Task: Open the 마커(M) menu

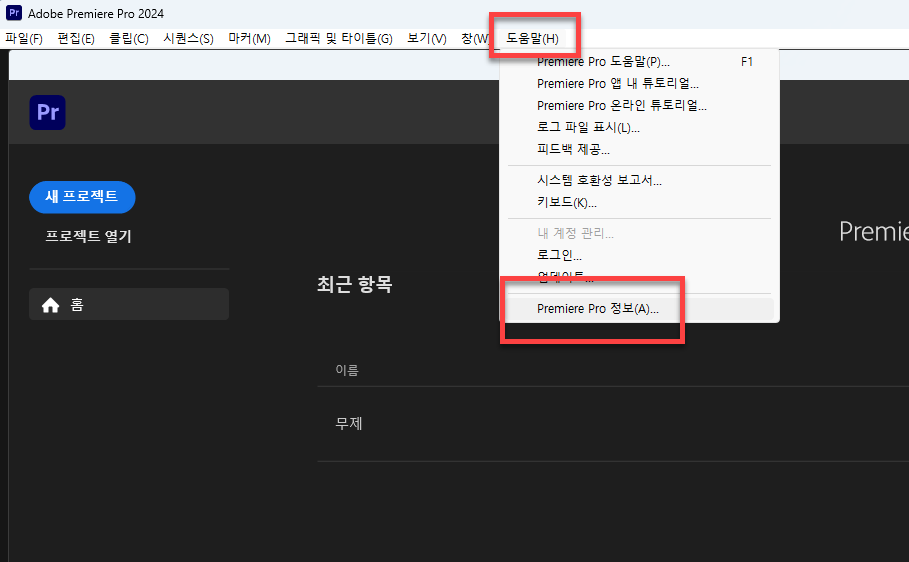Action: coord(249,39)
